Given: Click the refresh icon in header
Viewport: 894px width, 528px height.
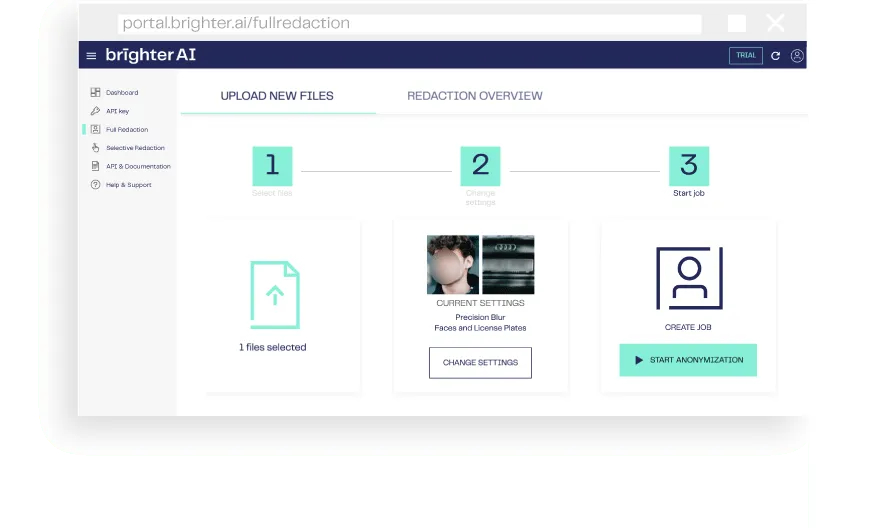Looking at the screenshot, I should click(775, 56).
